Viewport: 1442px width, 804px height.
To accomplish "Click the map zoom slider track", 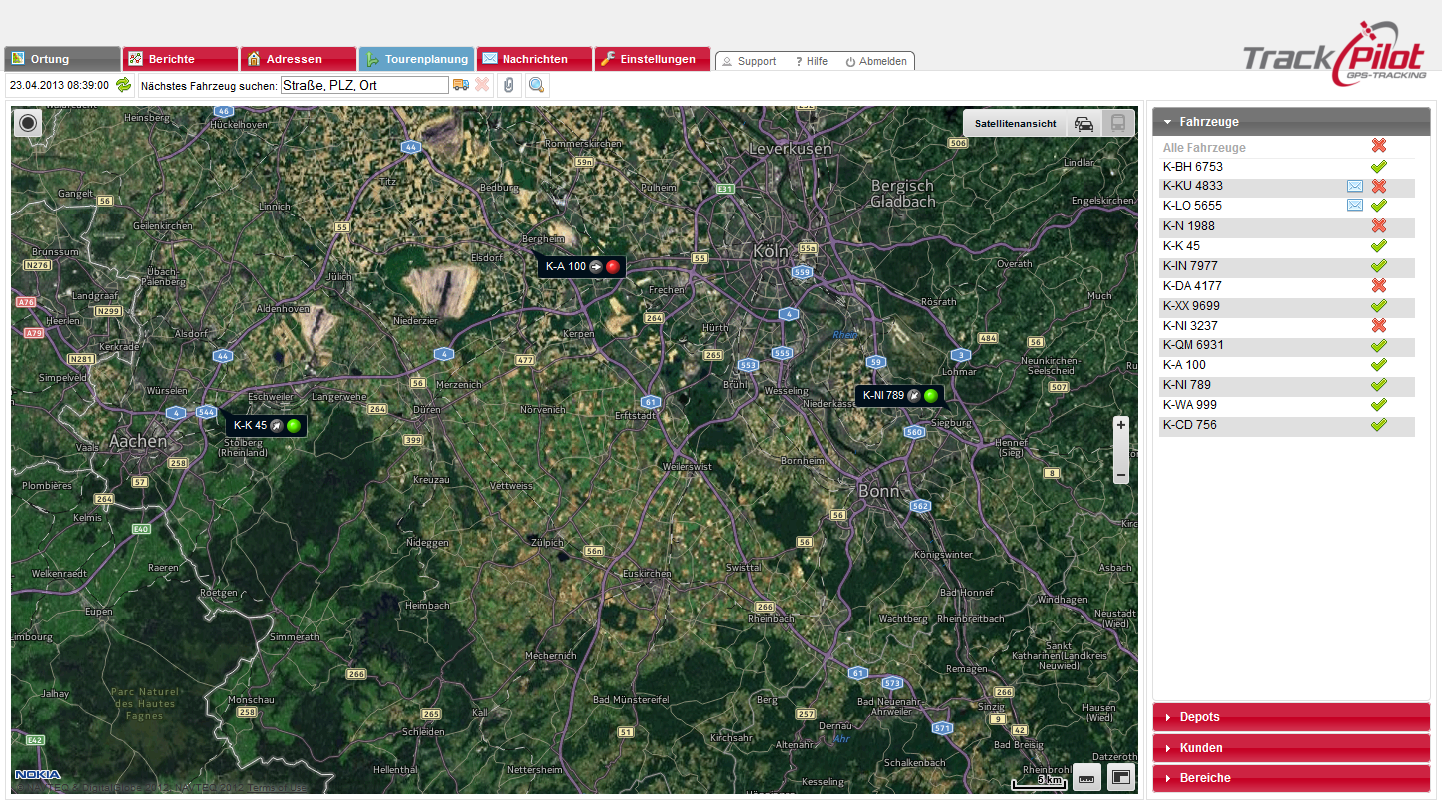I will pyautogui.click(x=1121, y=450).
